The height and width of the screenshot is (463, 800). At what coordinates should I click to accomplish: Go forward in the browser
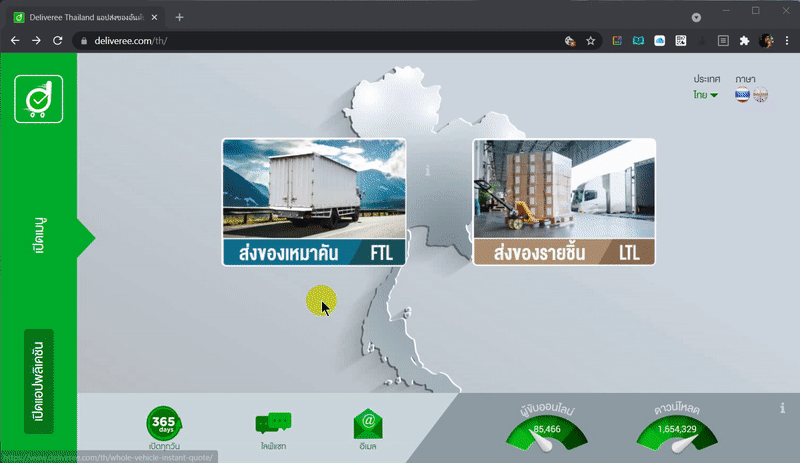(36, 40)
